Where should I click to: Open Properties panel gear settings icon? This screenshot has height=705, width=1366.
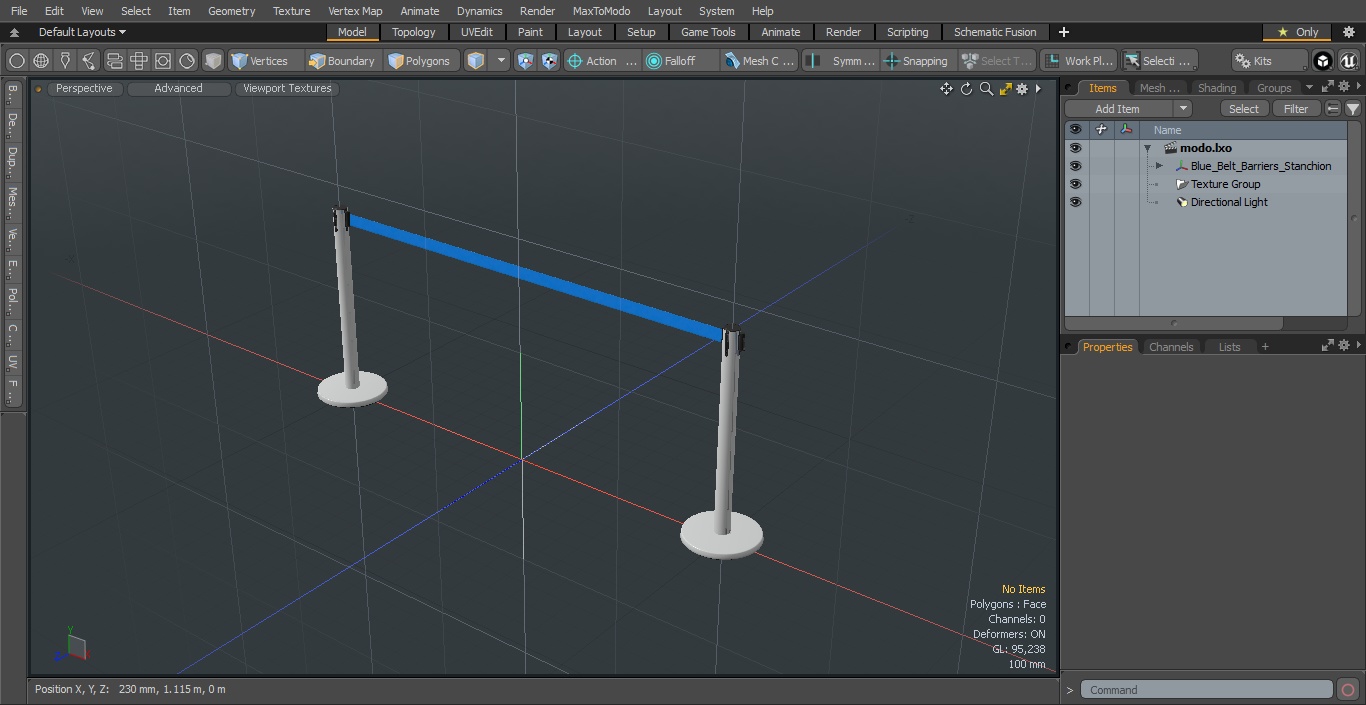[1344, 345]
